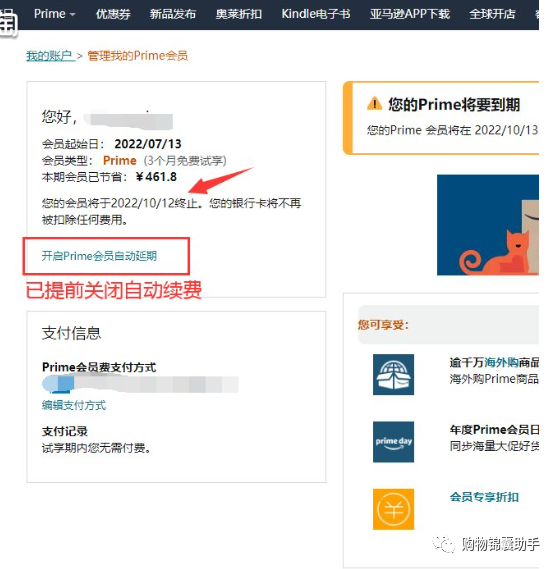Viewport: 557px width, 569px height.
Task: Go back to 我的账户 breadcrumb link
Action: (50, 56)
